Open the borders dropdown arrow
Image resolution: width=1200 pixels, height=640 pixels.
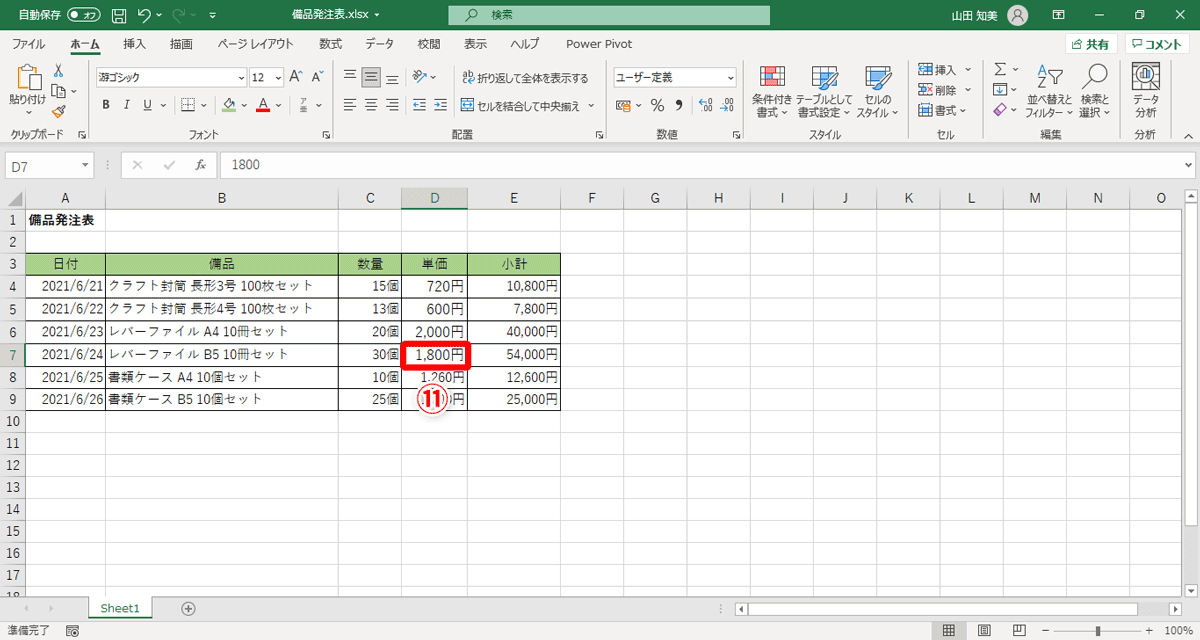tap(203, 104)
